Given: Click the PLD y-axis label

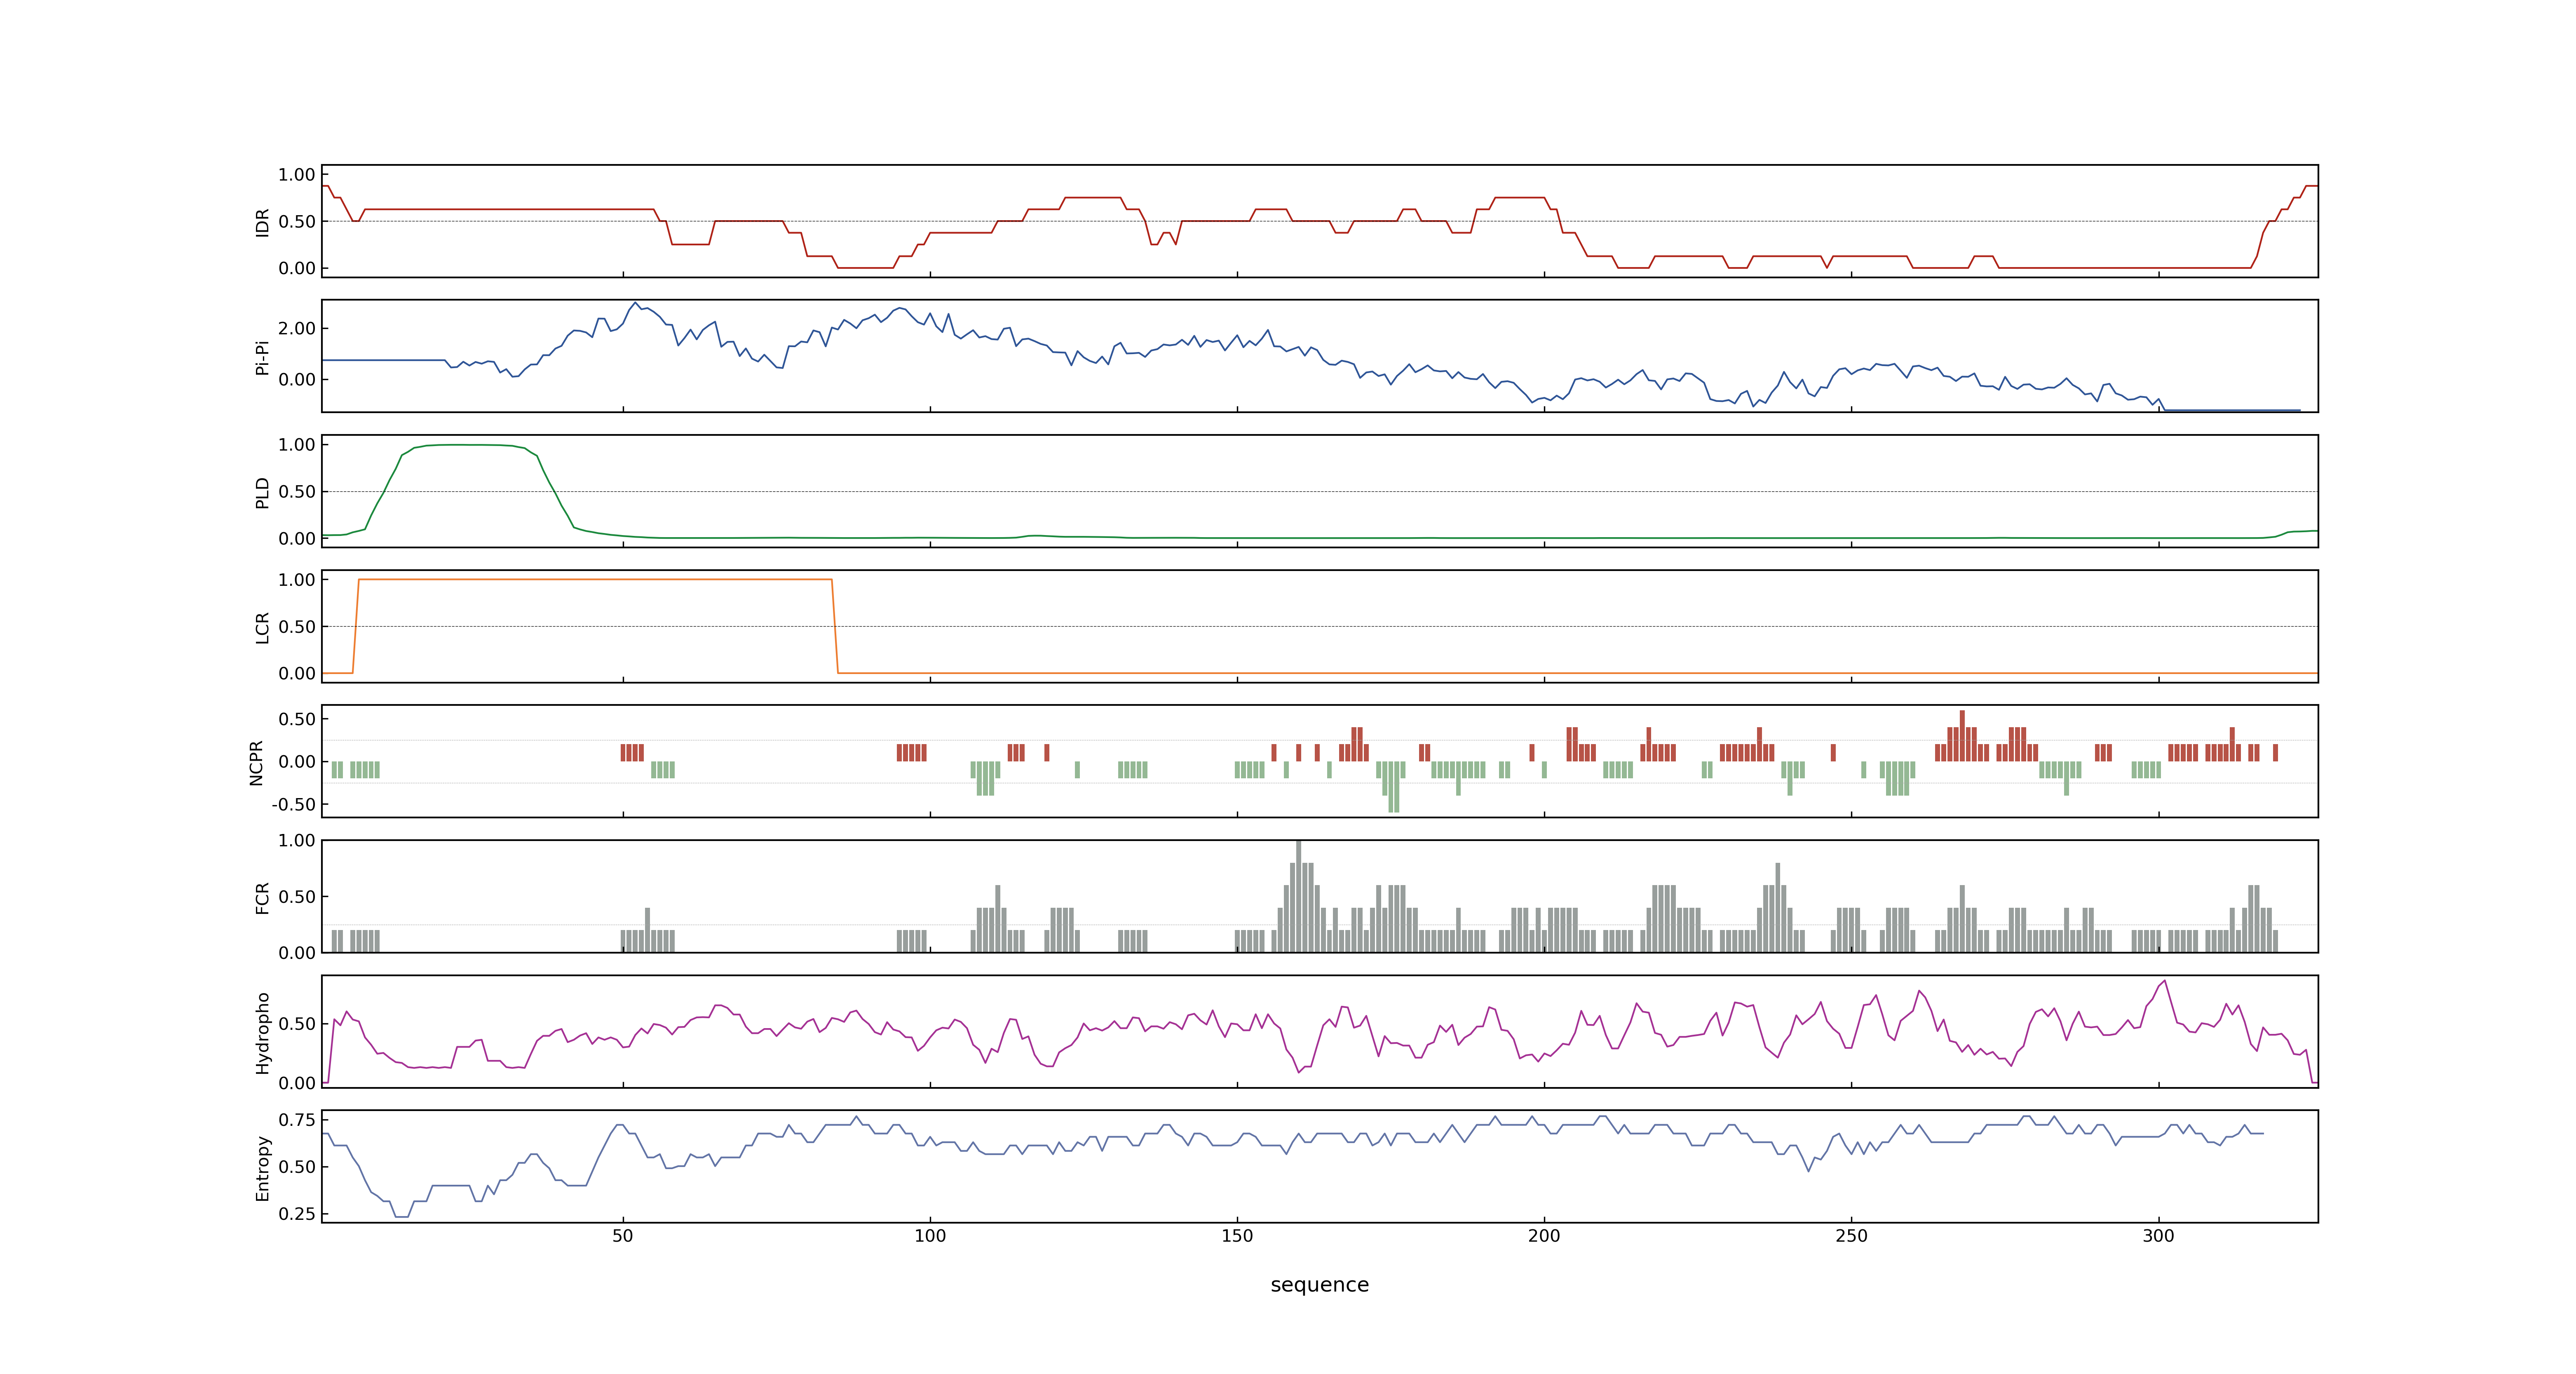Looking at the screenshot, I should coord(263,492).
